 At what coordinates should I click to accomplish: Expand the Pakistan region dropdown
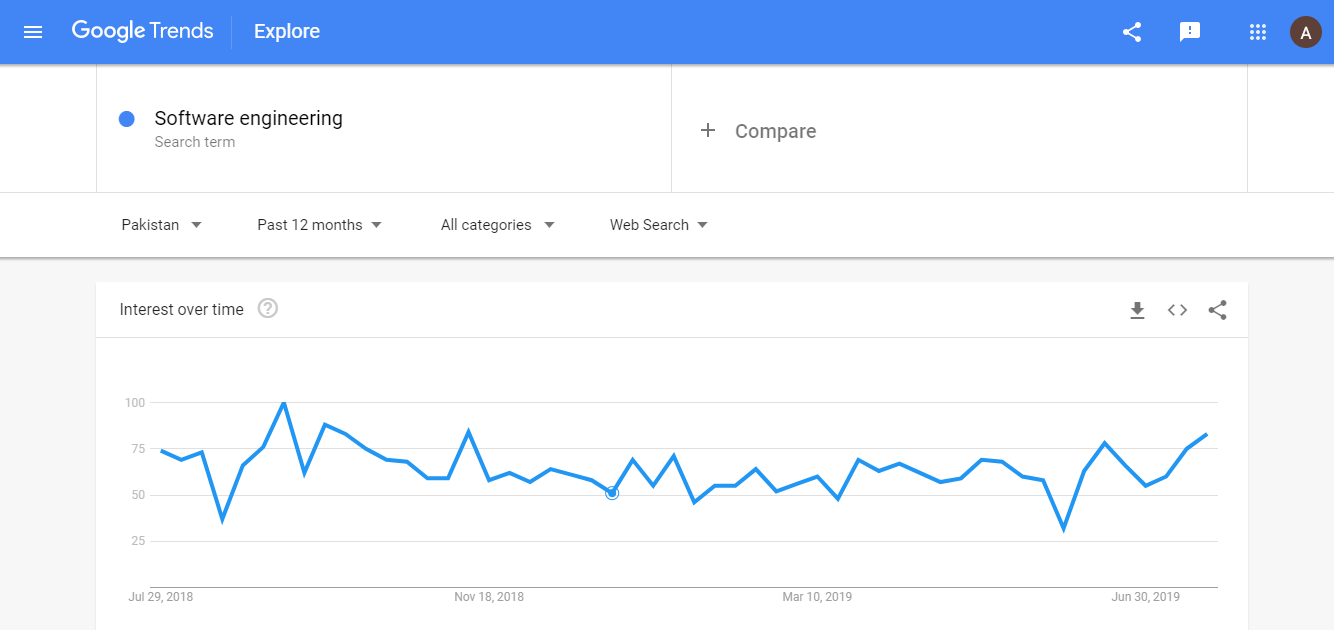(x=162, y=225)
